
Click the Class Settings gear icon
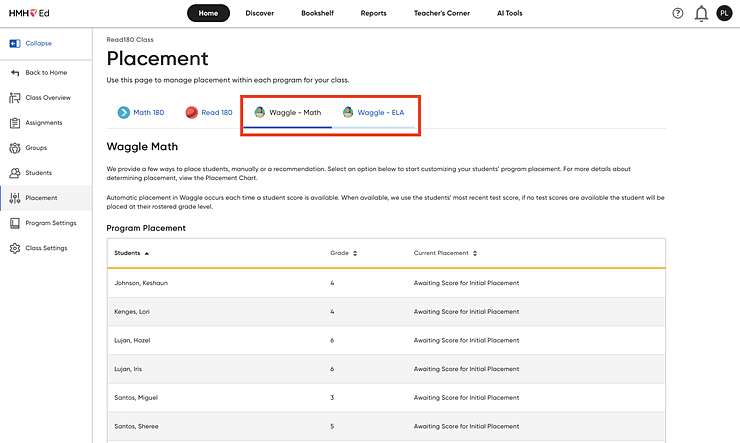[15, 248]
